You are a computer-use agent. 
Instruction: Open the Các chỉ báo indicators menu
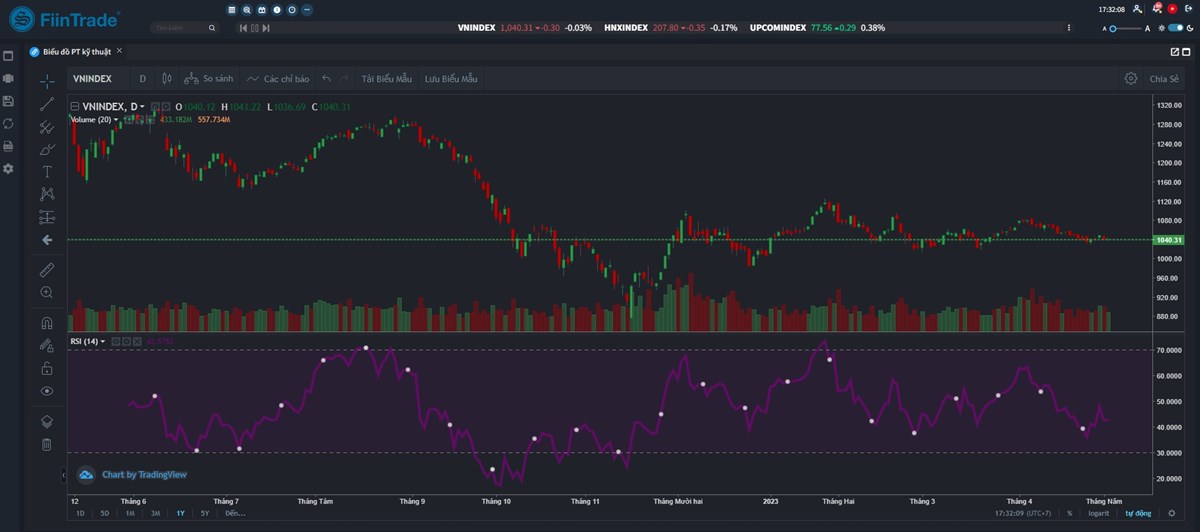point(278,78)
